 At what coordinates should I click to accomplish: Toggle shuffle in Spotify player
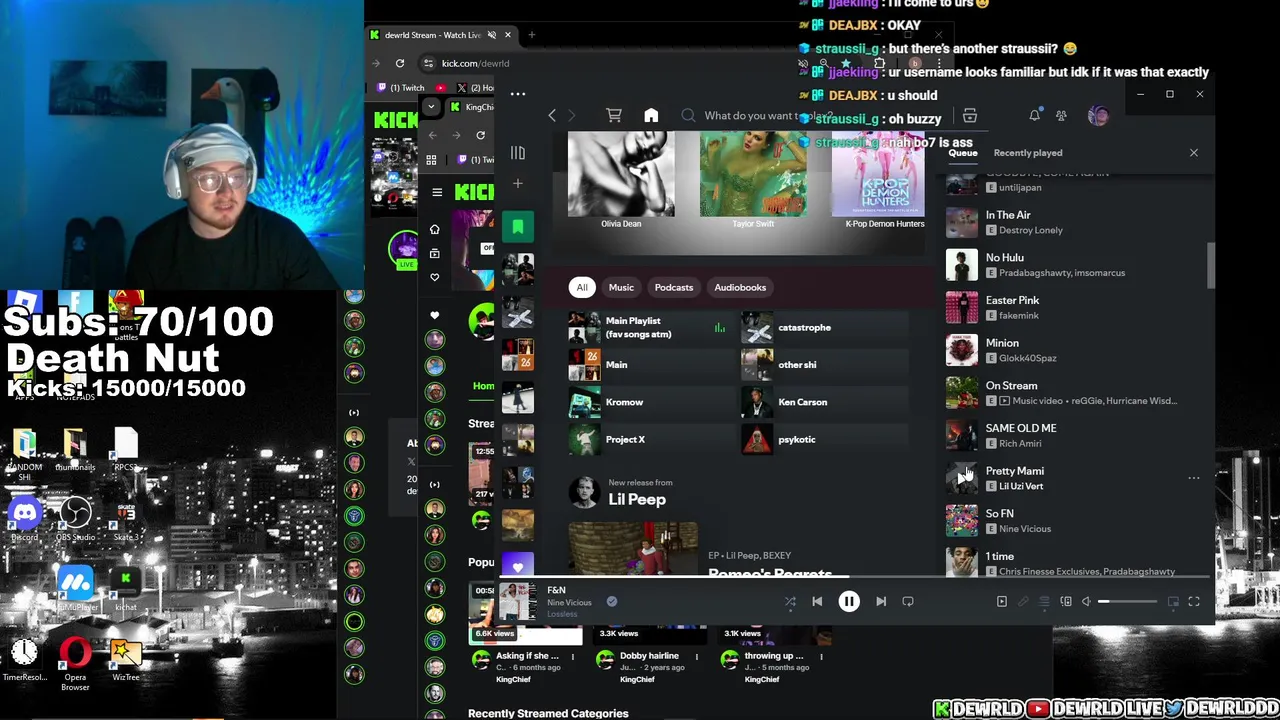[x=790, y=602]
